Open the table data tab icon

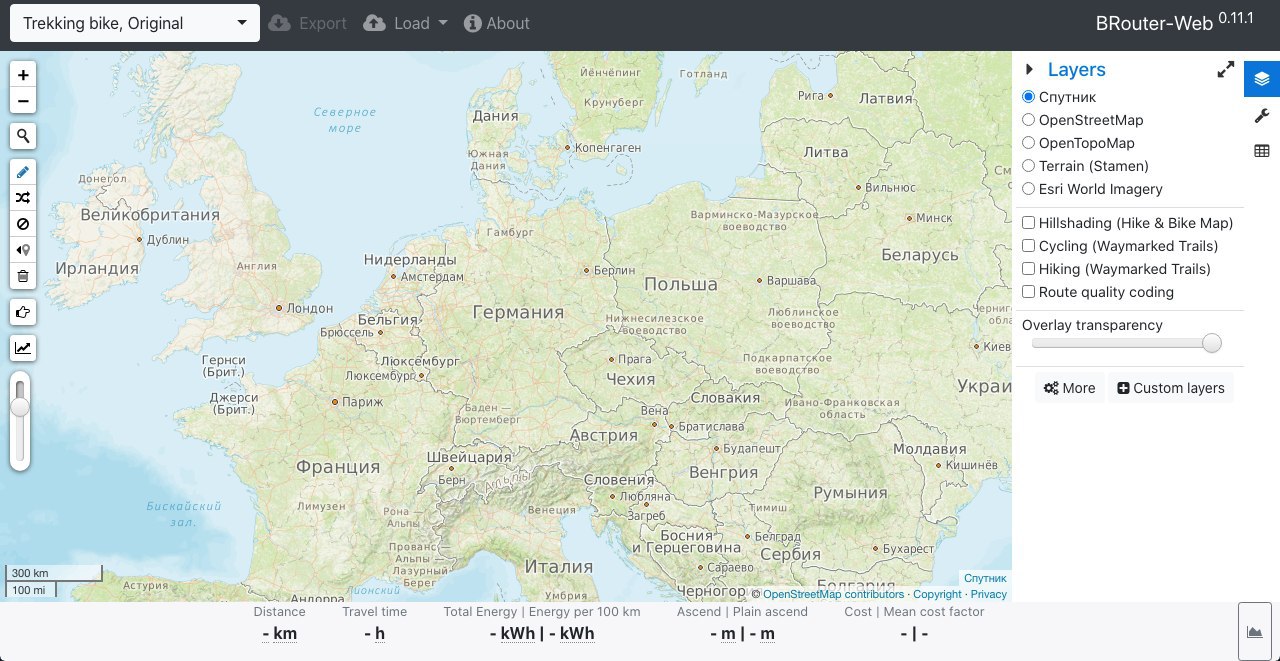click(1262, 151)
